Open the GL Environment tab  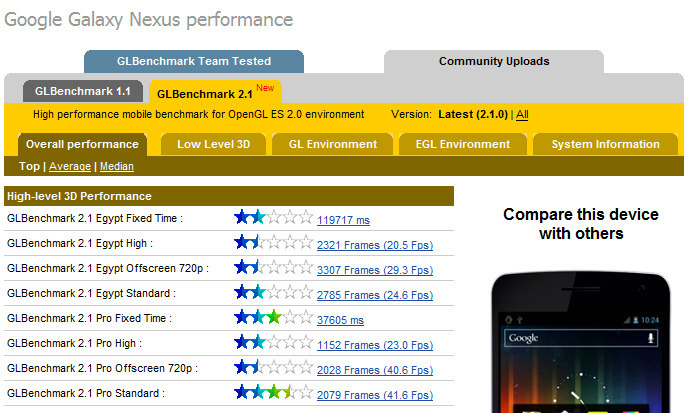click(333, 144)
